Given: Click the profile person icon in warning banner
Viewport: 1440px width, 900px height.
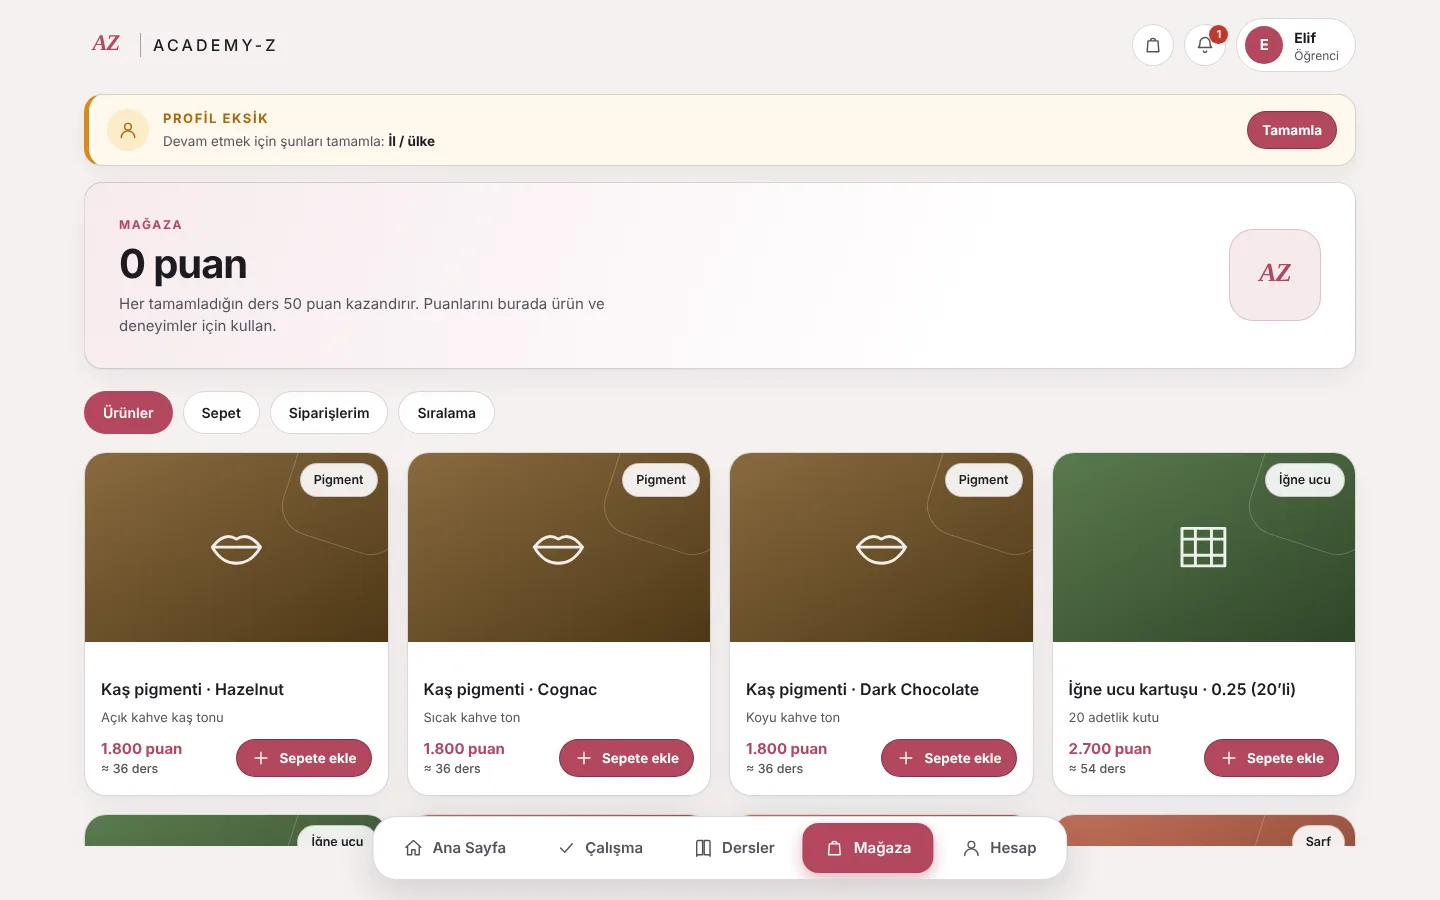Looking at the screenshot, I should 128,130.
